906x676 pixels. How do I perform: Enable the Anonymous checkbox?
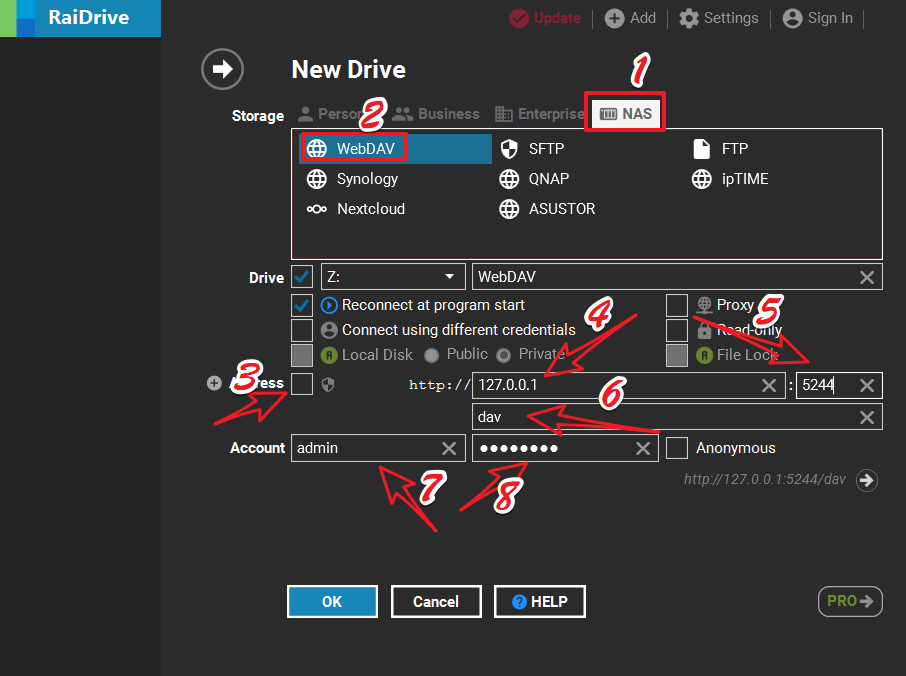(677, 448)
